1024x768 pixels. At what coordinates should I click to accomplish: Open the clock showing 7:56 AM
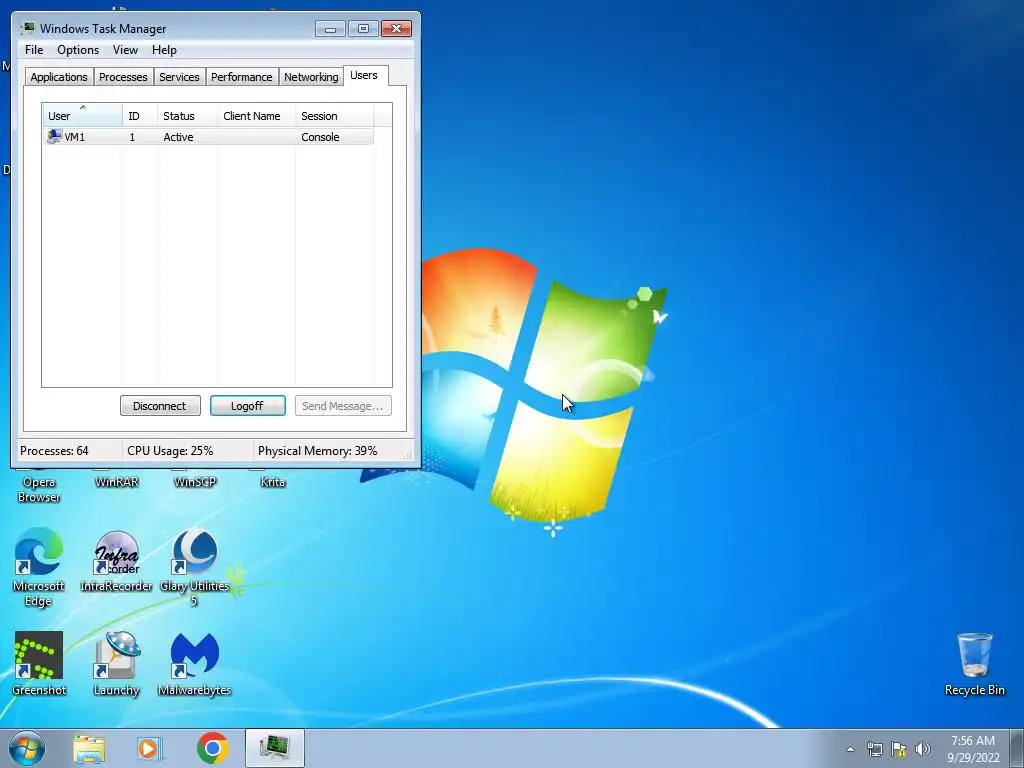pyautogui.click(x=973, y=748)
